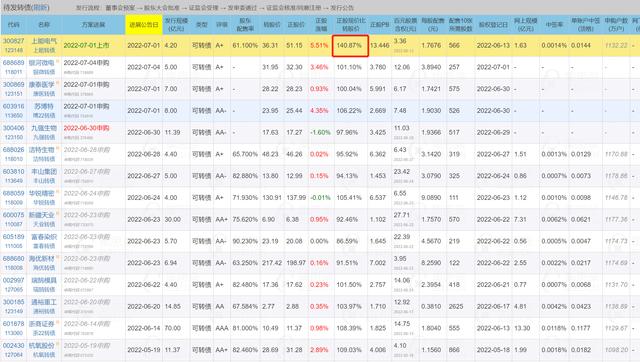Click per-share placement 9.0890
This screenshot has width=640, height=362.
(431, 198)
